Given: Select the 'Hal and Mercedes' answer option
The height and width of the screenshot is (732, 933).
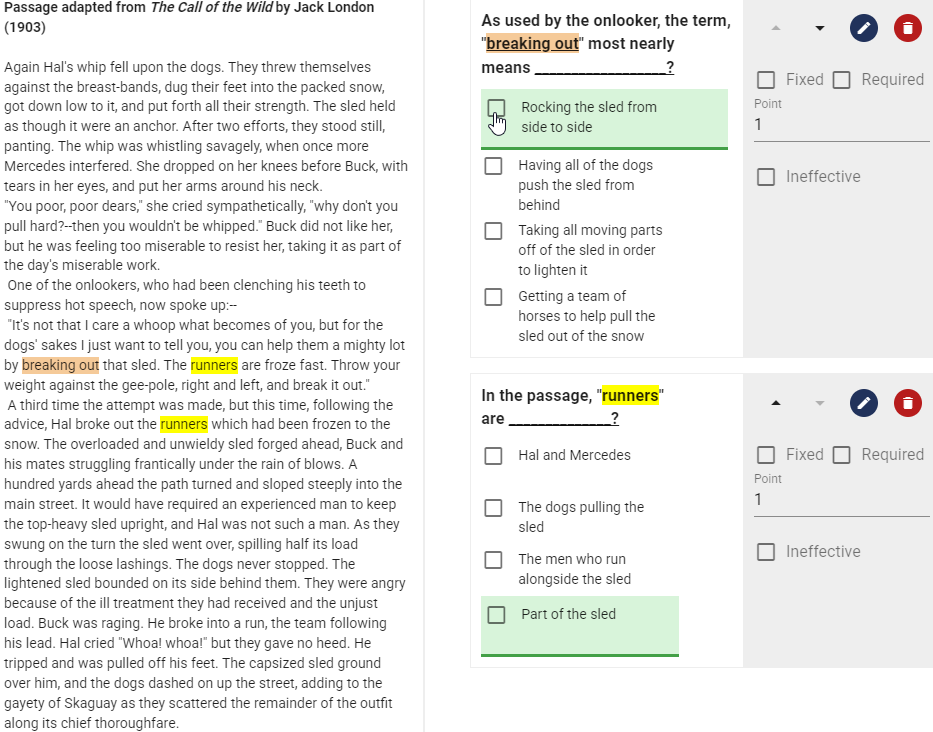Looking at the screenshot, I should pos(493,456).
